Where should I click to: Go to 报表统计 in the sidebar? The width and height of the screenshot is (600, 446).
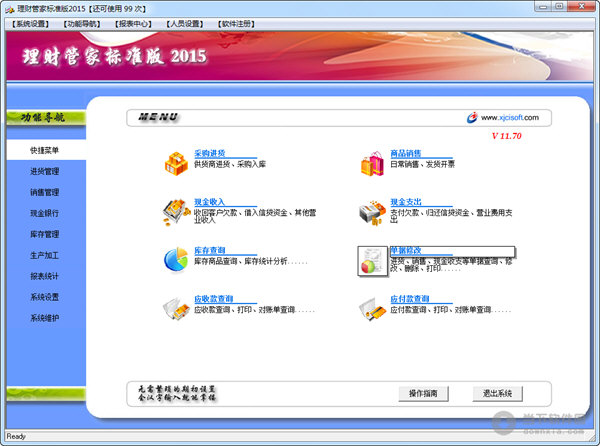point(44,276)
